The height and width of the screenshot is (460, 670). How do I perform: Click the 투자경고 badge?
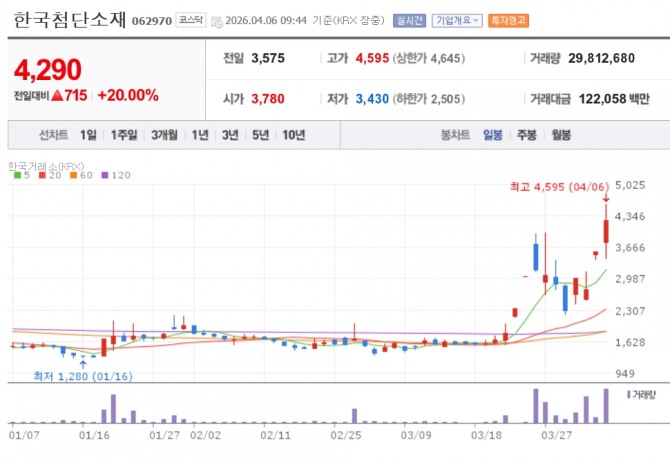click(508, 21)
